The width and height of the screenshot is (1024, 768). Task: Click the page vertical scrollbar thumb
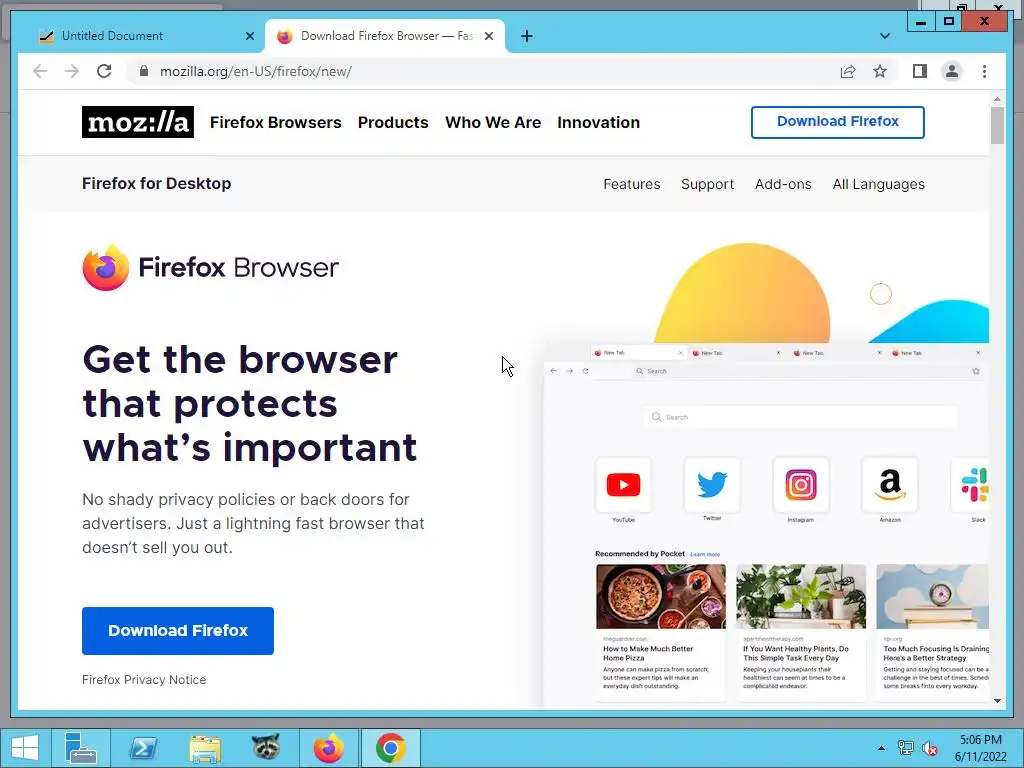click(x=997, y=125)
